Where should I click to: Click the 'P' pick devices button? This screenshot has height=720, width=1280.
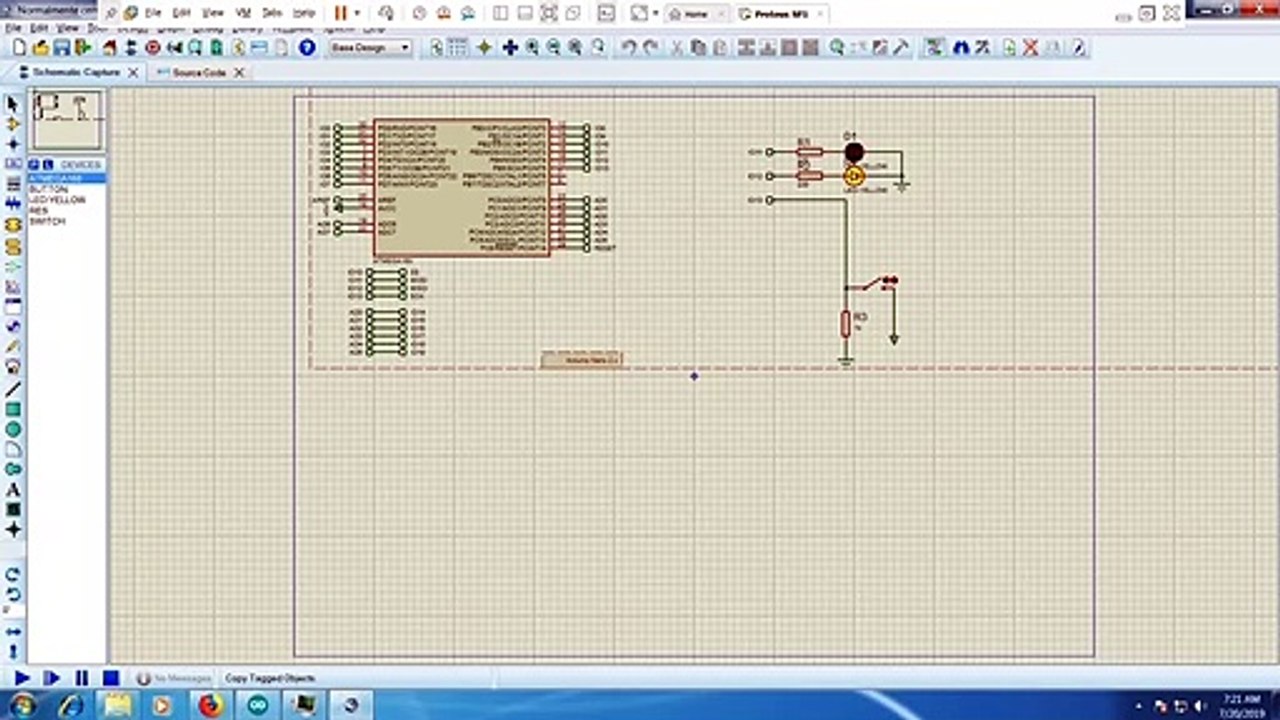[x=34, y=164]
